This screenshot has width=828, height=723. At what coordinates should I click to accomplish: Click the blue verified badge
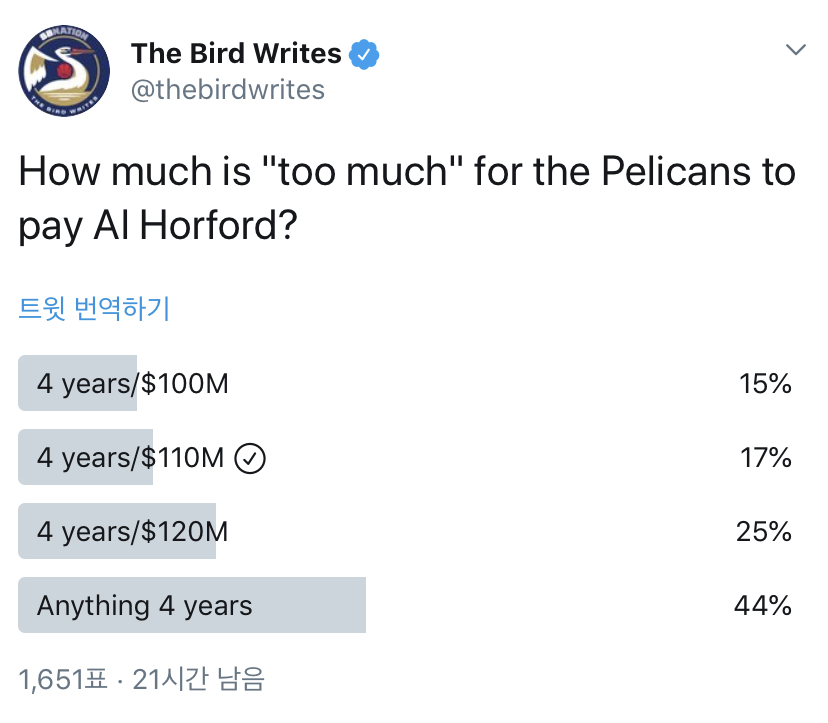(x=363, y=53)
